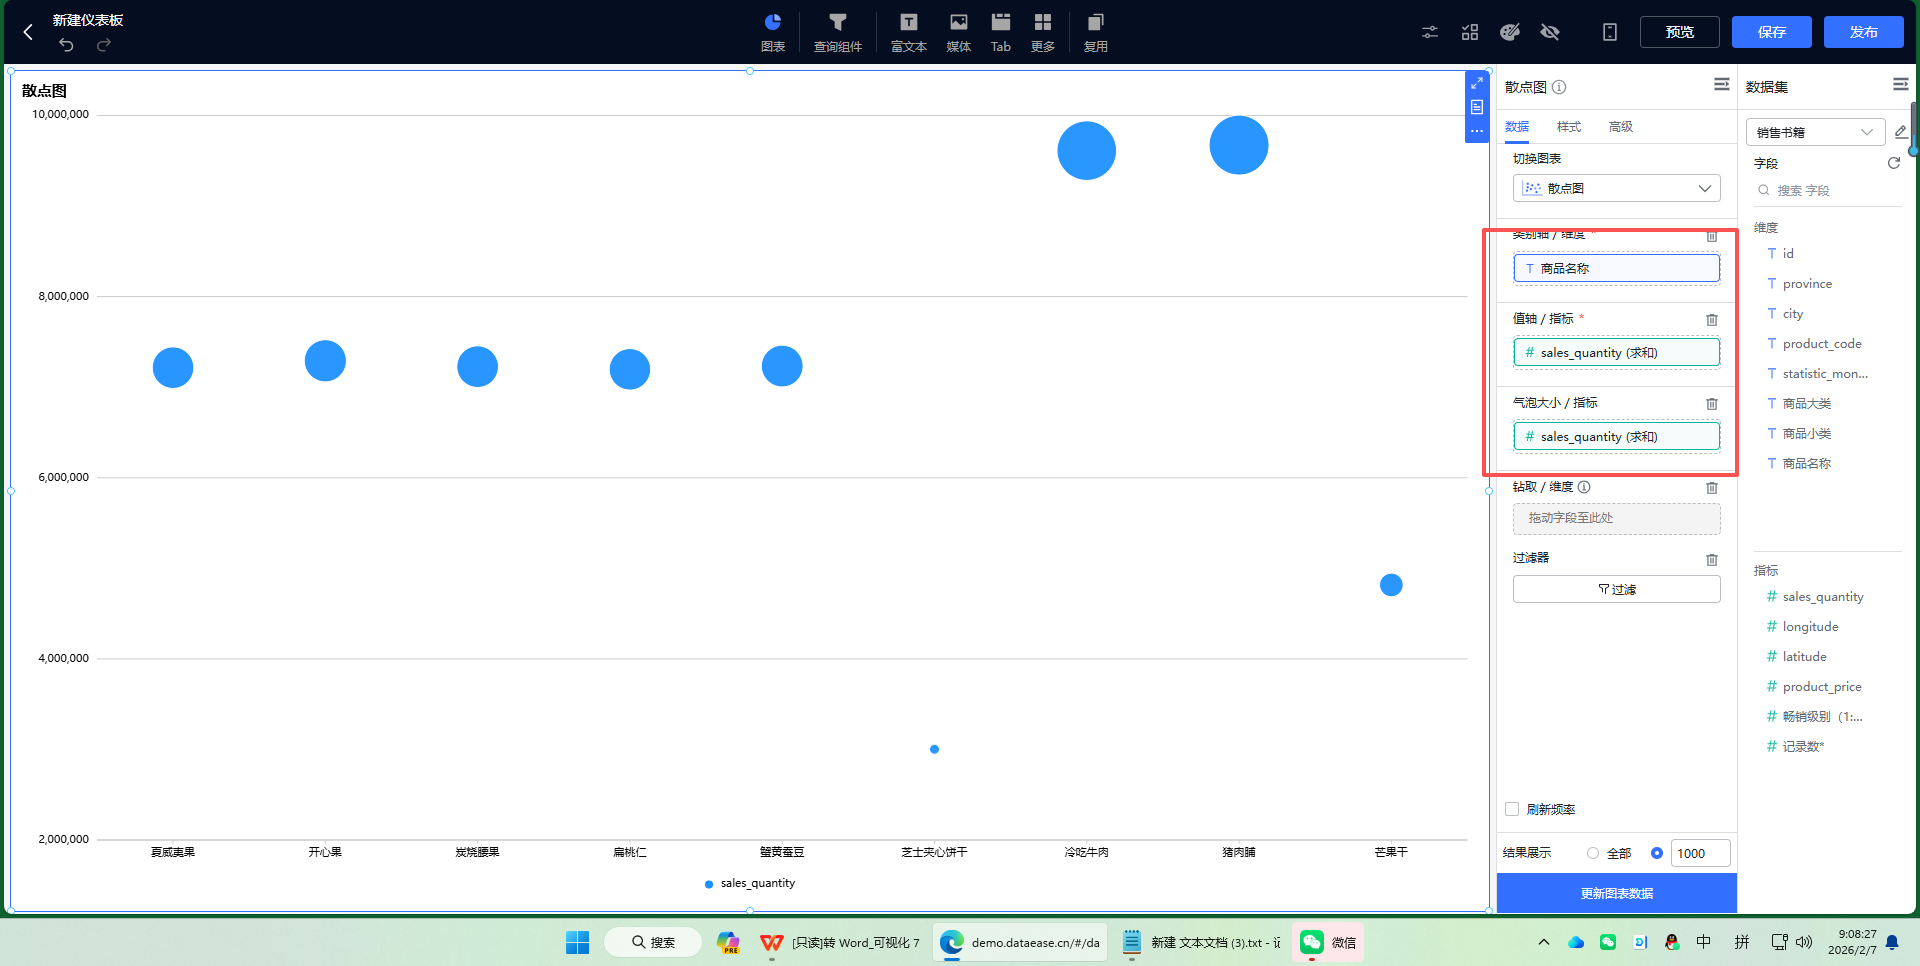Enable the 刷新频率 checkbox
1920x966 pixels.
click(1512, 809)
